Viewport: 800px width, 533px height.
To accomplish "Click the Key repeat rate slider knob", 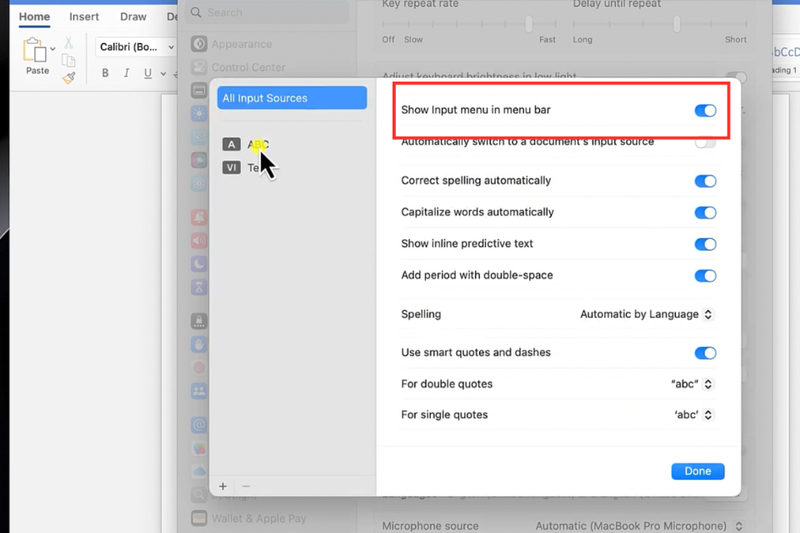I will (x=529, y=24).
